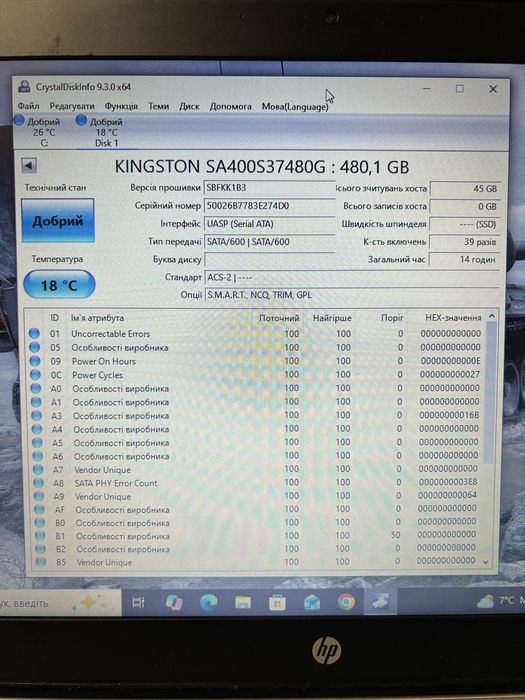Select the Power Cycles attribute name
The width and height of the screenshot is (525, 700).
click(x=97, y=375)
